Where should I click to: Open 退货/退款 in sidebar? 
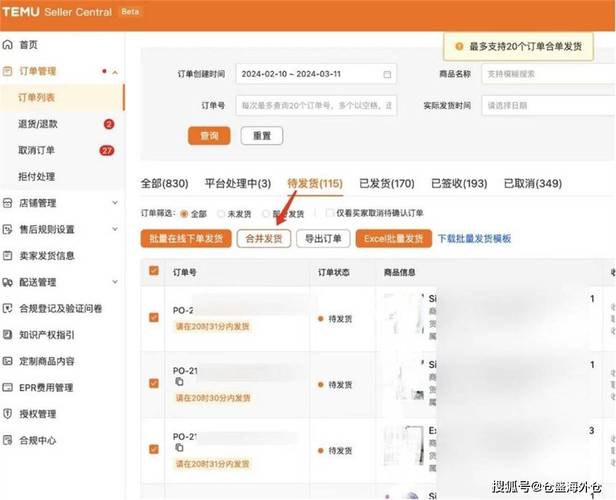(x=62, y=124)
